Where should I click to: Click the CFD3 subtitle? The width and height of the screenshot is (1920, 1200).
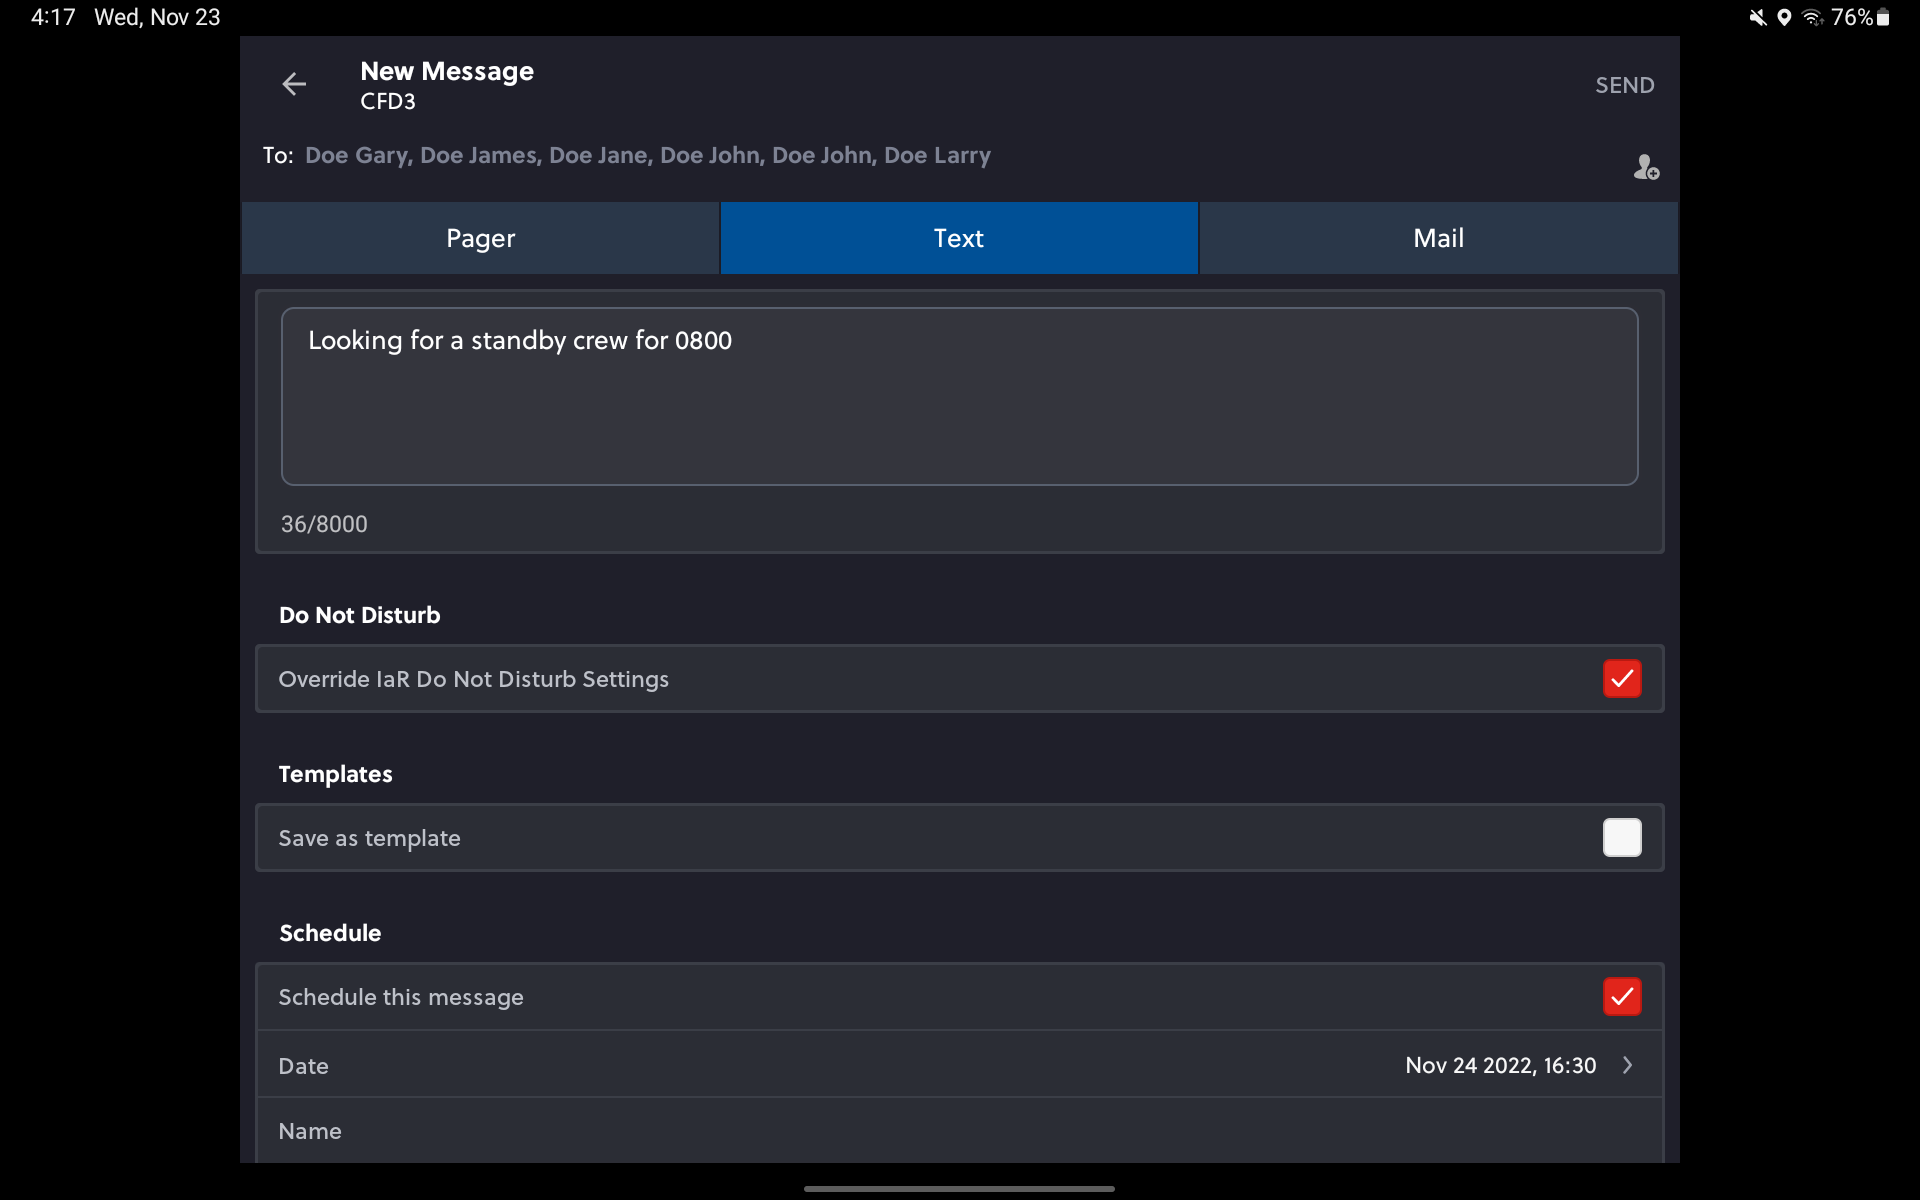click(388, 102)
